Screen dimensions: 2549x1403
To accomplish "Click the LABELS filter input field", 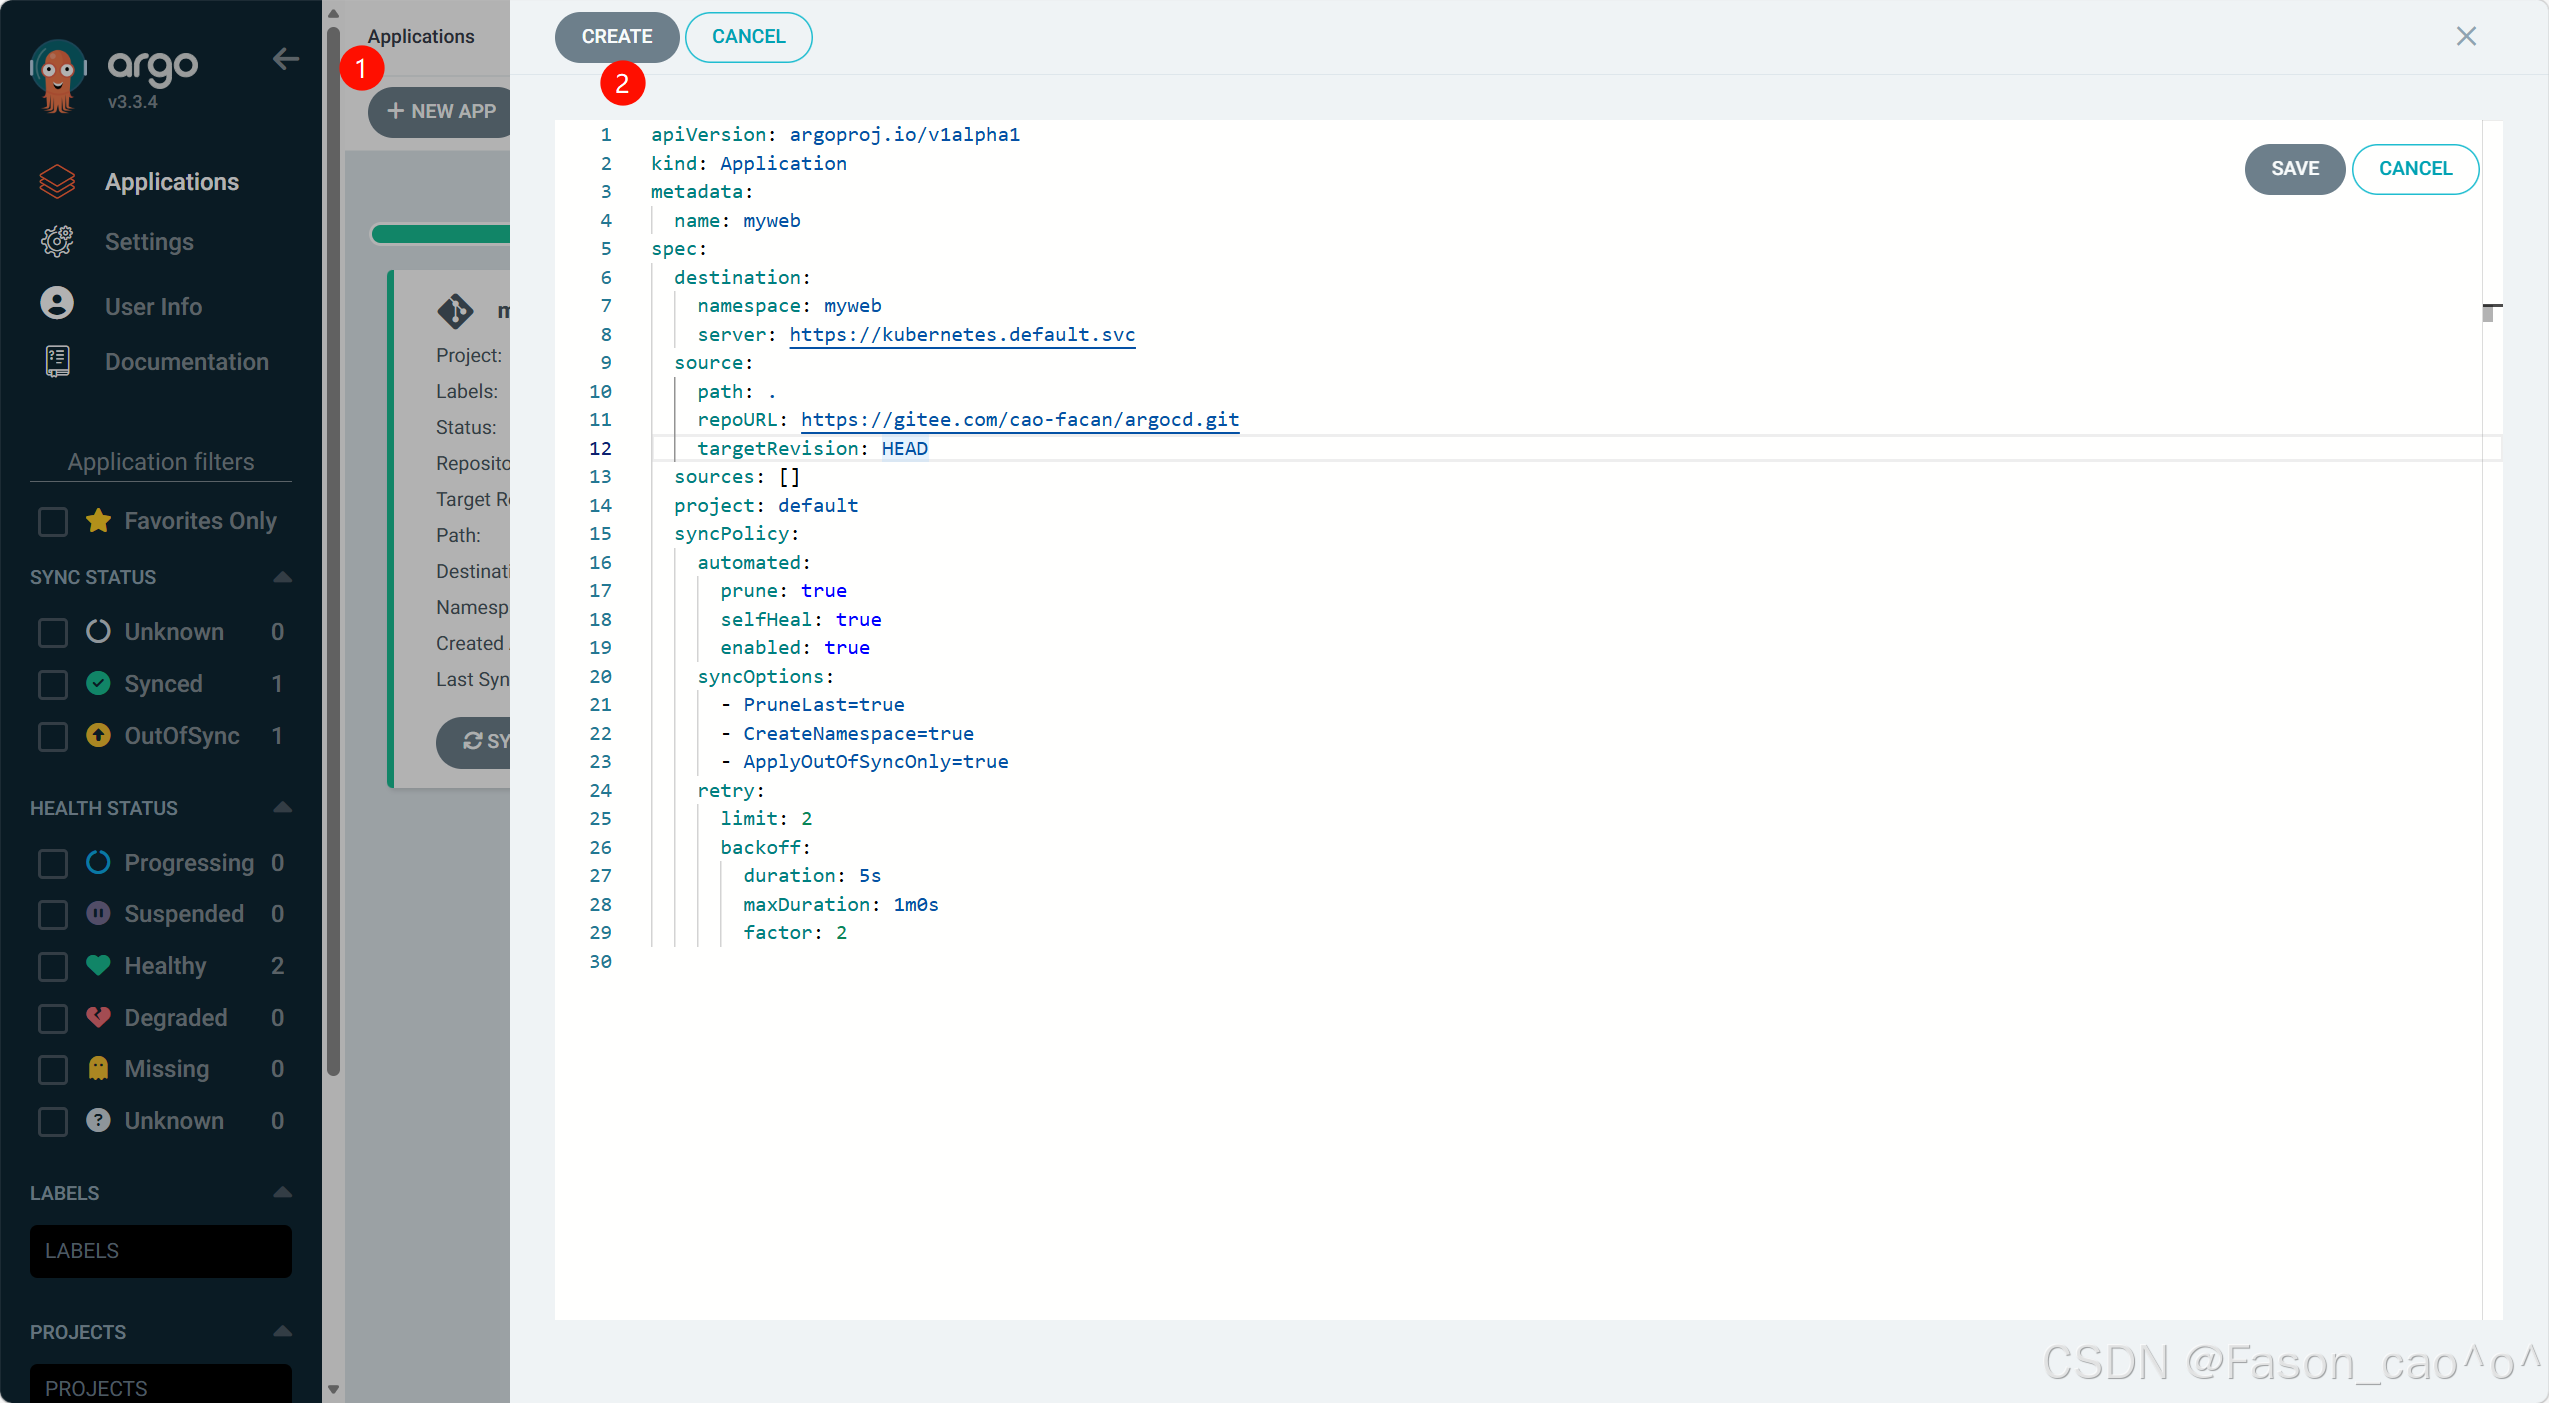I will (x=160, y=1251).
